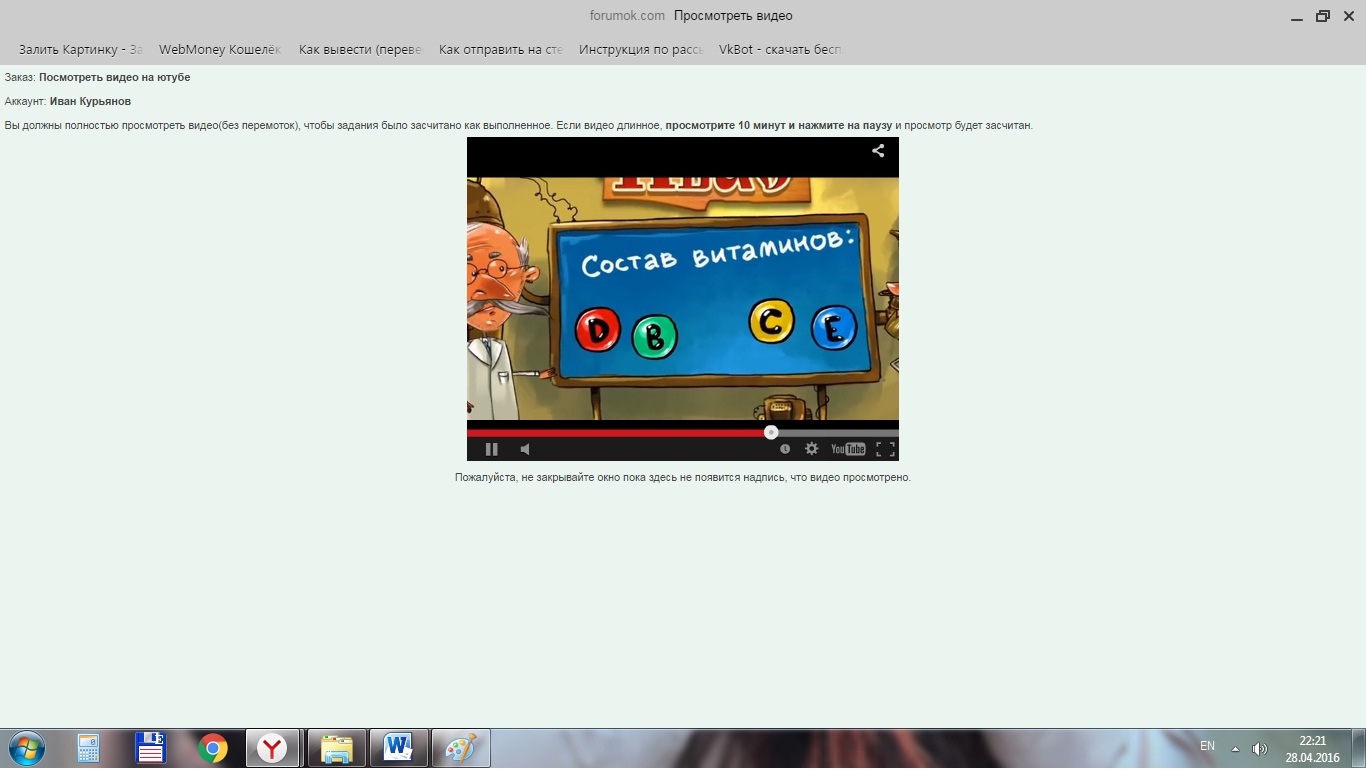This screenshot has height=770, width=1366.
Task: Switch to Yandex Browser on the taskbar
Action: coord(273,748)
